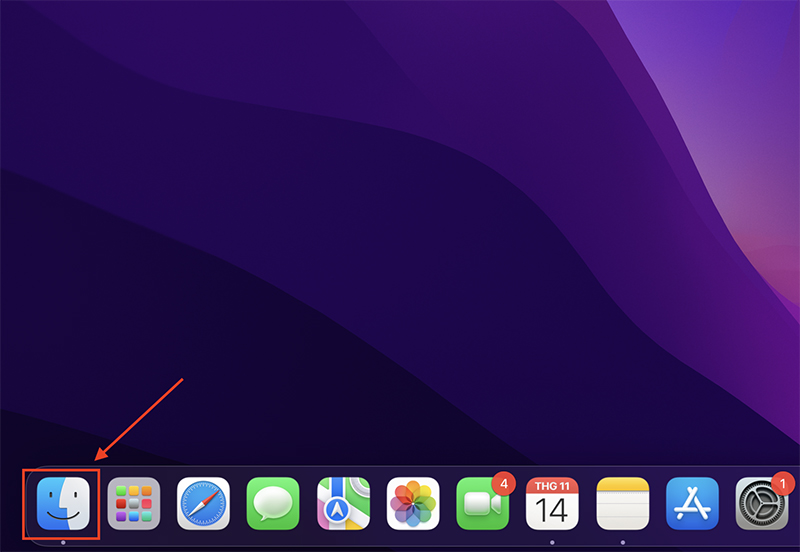Click the THG 11 header on Calendar
Image resolution: width=800 pixels, height=552 pixels.
point(552,486)
